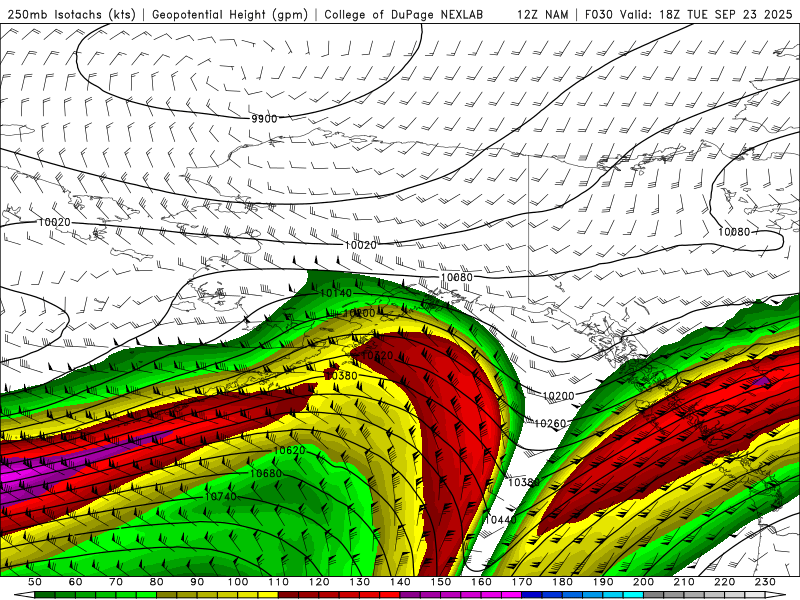This screenshot has width=800, height=600.
Task: Click the 10680 contour label
Action: point(266,473)
